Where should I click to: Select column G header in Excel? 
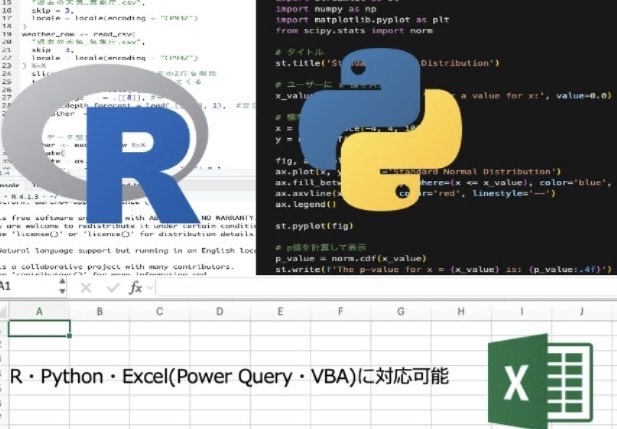[401, 311]
